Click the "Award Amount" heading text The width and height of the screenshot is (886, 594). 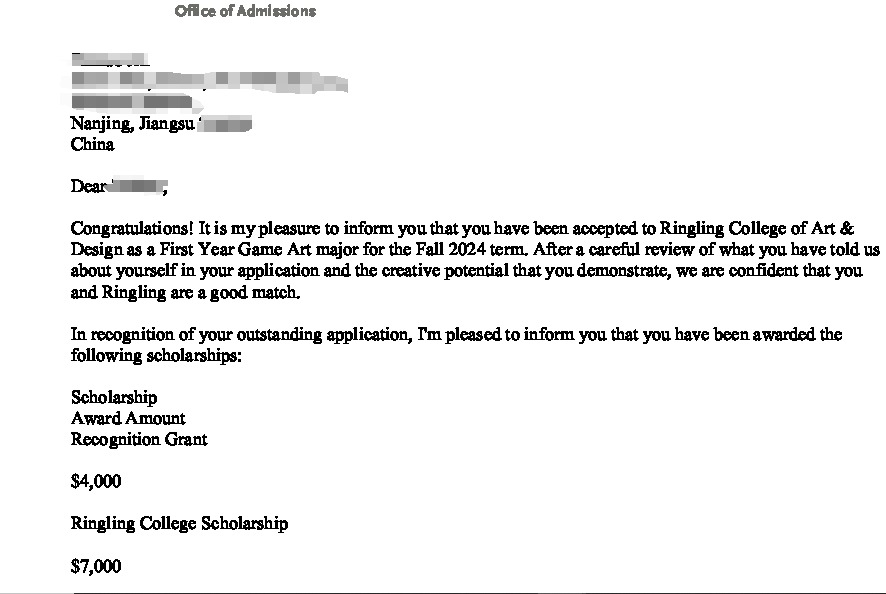pyautogui.click(x=128, y=418)
